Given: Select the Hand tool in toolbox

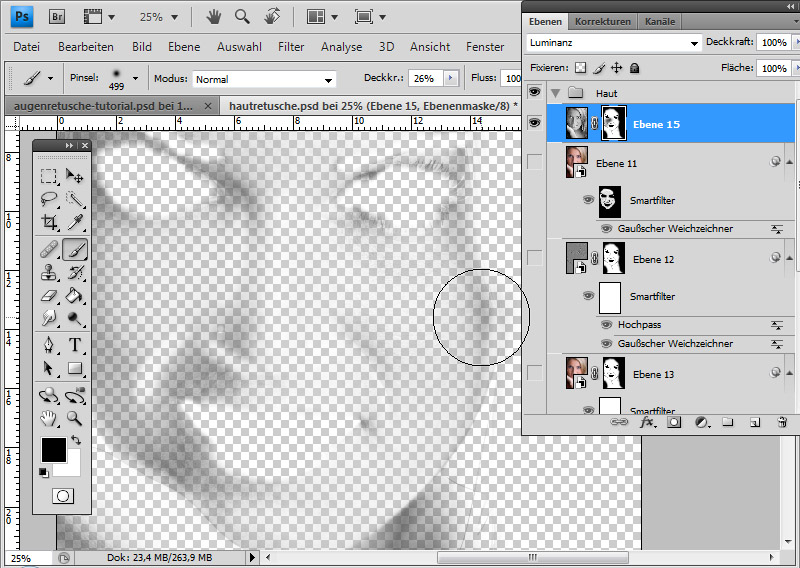Looking at the screenshot, I should coord(49,418).
